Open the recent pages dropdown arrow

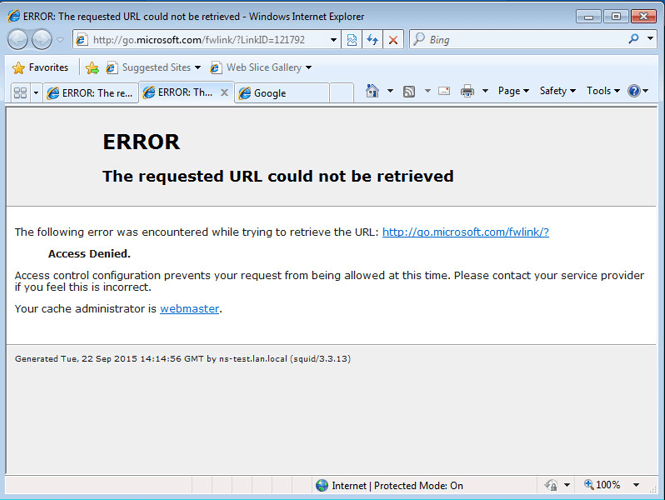coord(60,40)
